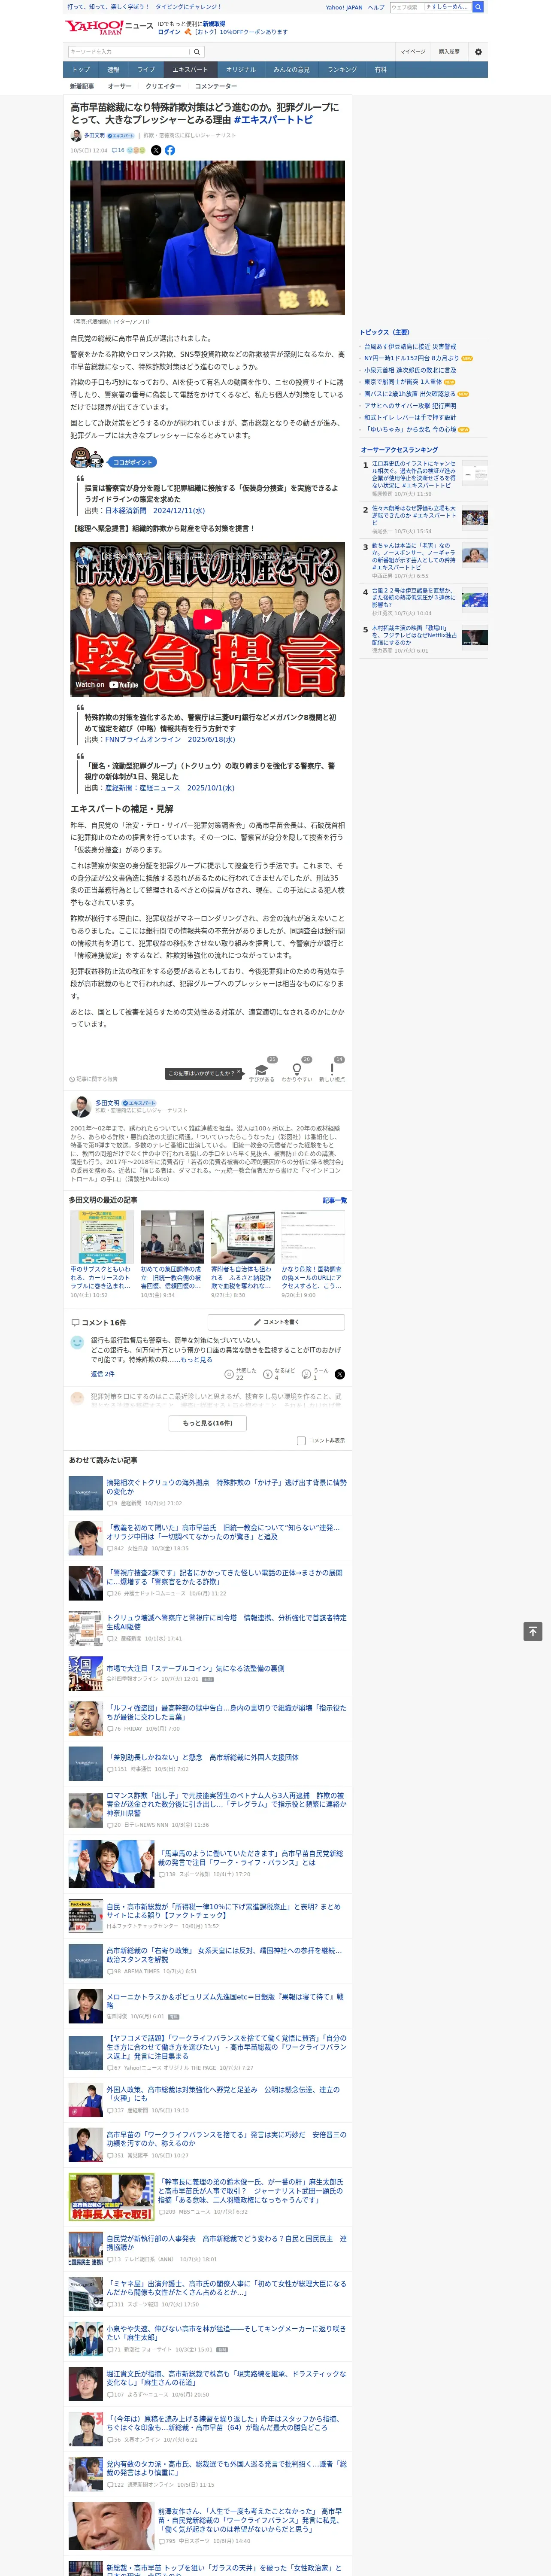Viewport: 551px width, 2576px height.
Task: Open the ライブ tab
Action: tap(146, 70)
